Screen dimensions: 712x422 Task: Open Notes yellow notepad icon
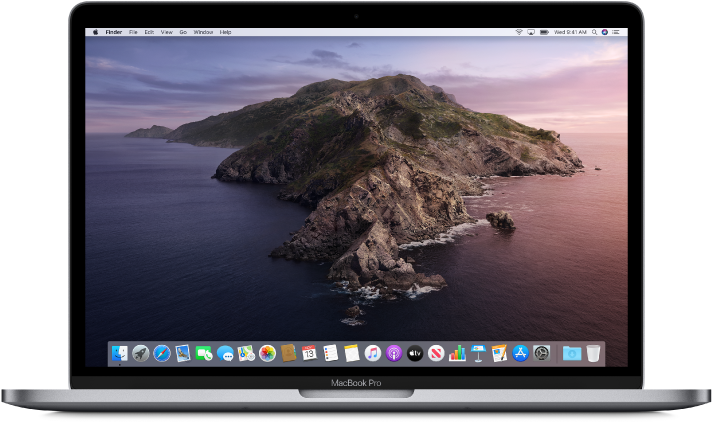pyautogui.click(x=352, y=353)
